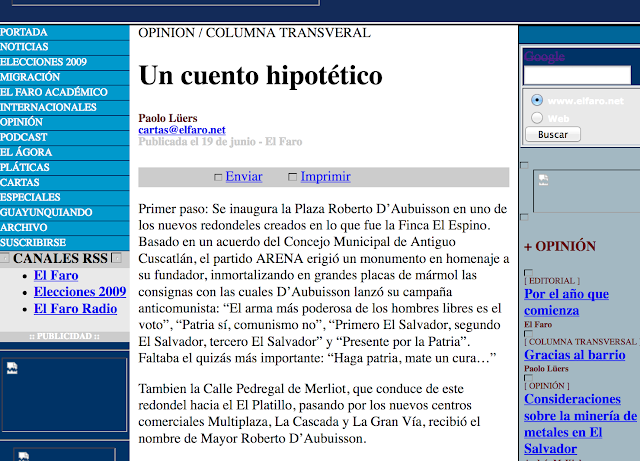Click the small icon left of CANALES RSS
Image resolution: width=640 pixels, height=461 pixels.
point(4,258)
